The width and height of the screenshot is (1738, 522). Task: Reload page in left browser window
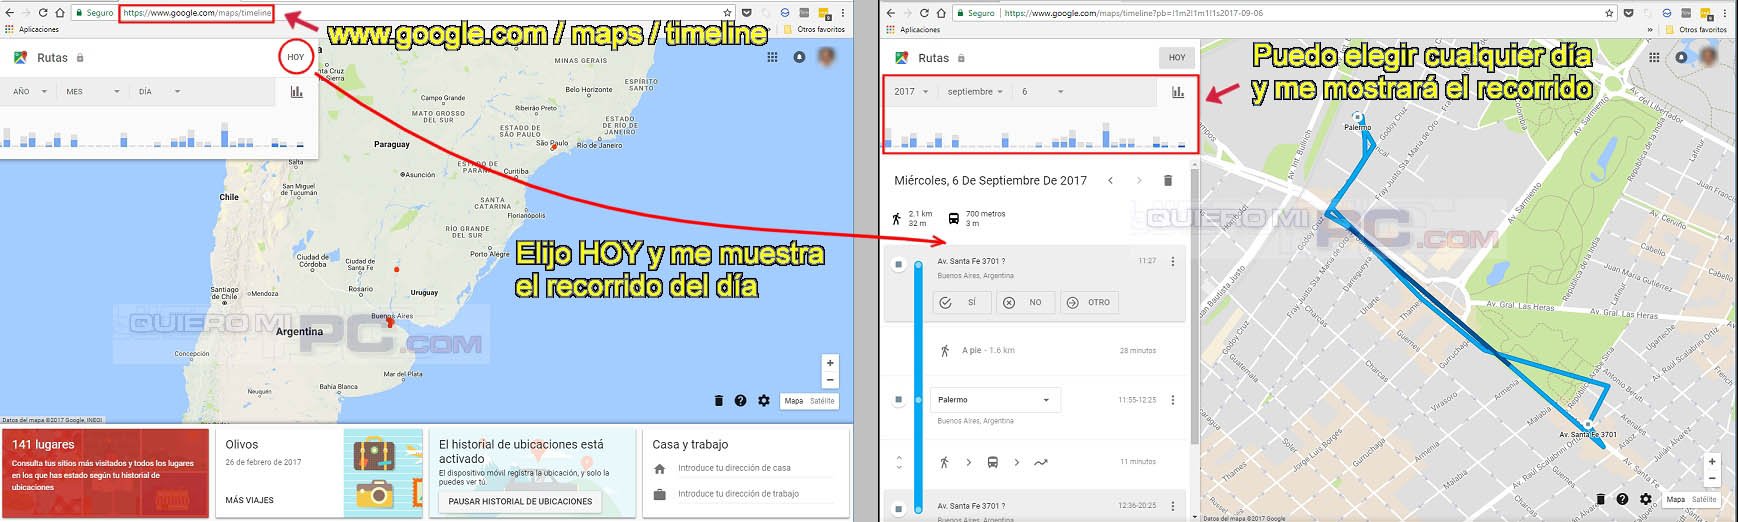click(x=42, y=13)
